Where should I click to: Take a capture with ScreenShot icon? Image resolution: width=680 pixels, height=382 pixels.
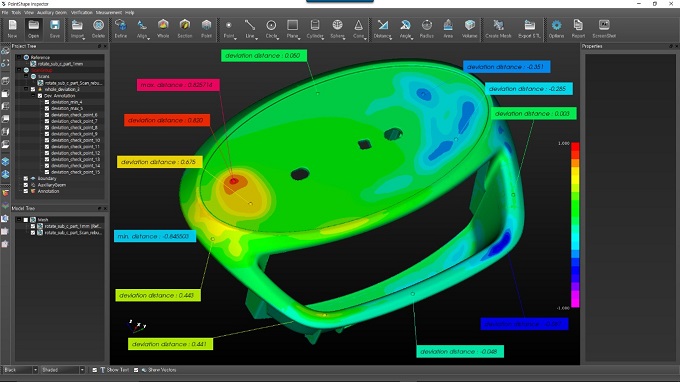[x=604, y=29]
